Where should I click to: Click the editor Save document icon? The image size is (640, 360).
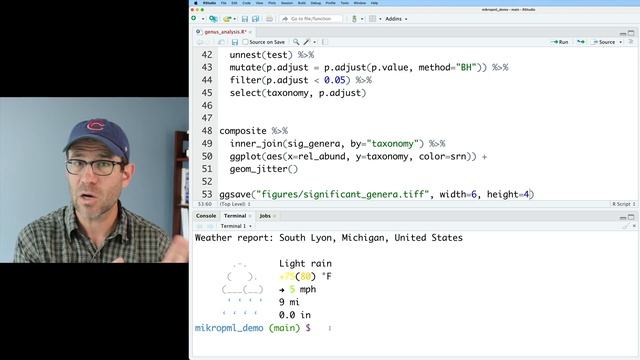(235, 42)
